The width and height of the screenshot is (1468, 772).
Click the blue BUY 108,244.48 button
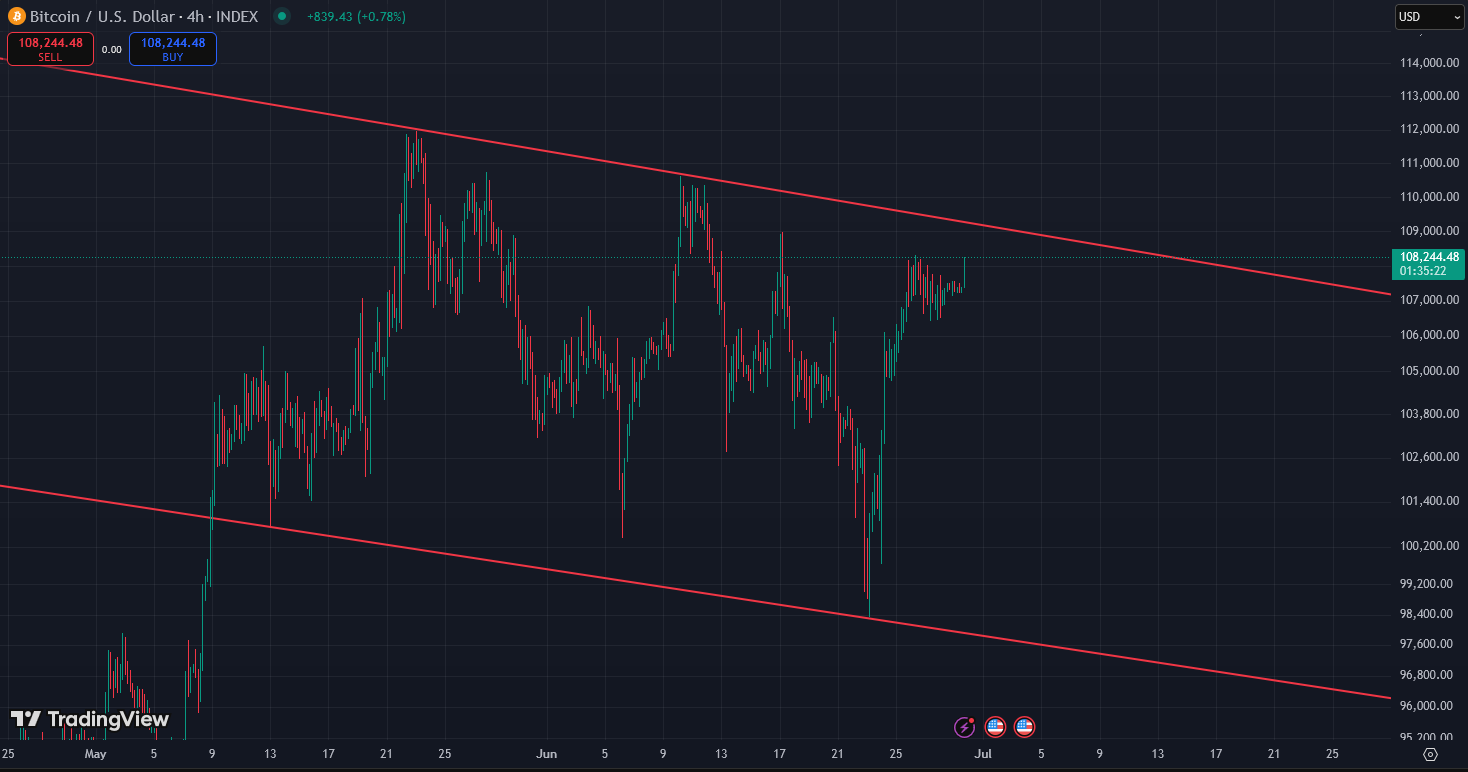(x=172, y=49)
